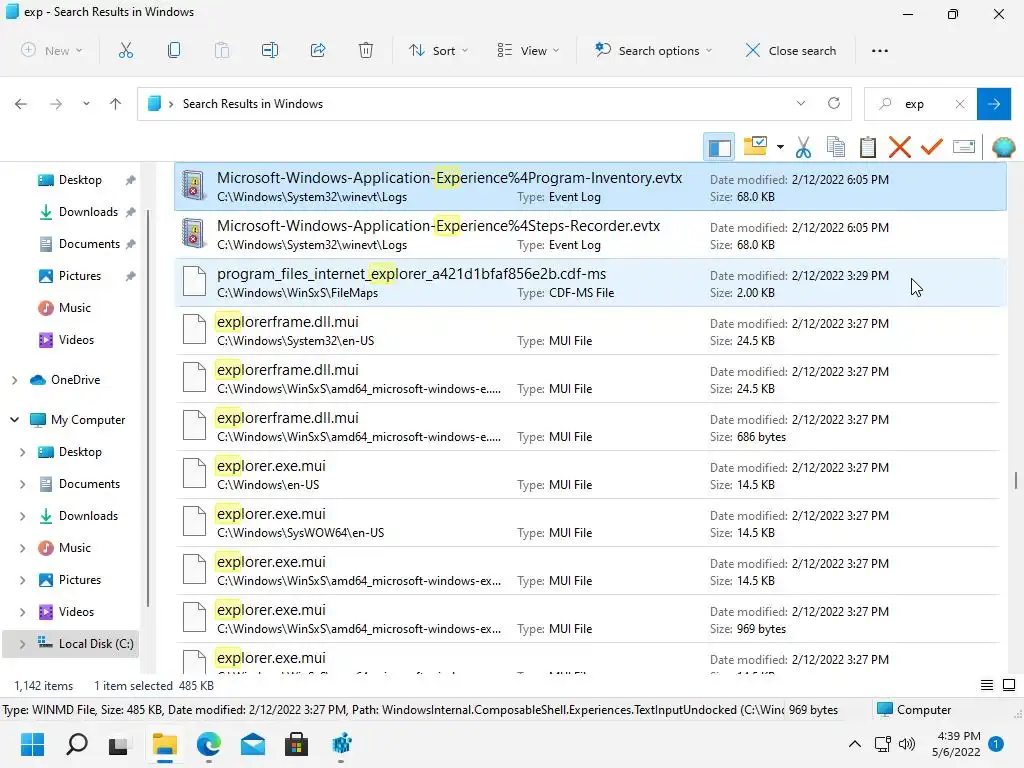1024x768 pixels.
Task: Click the Copy icon in top command bar
Action: point(174,50)
